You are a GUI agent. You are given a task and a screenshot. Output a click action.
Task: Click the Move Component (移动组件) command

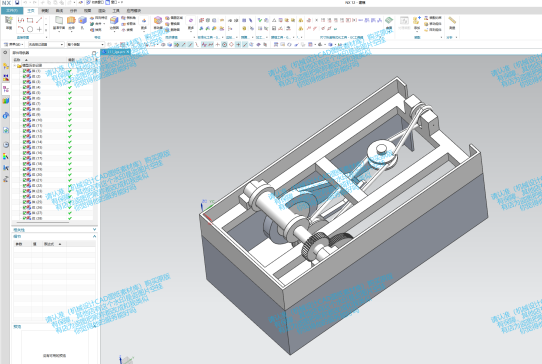point(432,24)
